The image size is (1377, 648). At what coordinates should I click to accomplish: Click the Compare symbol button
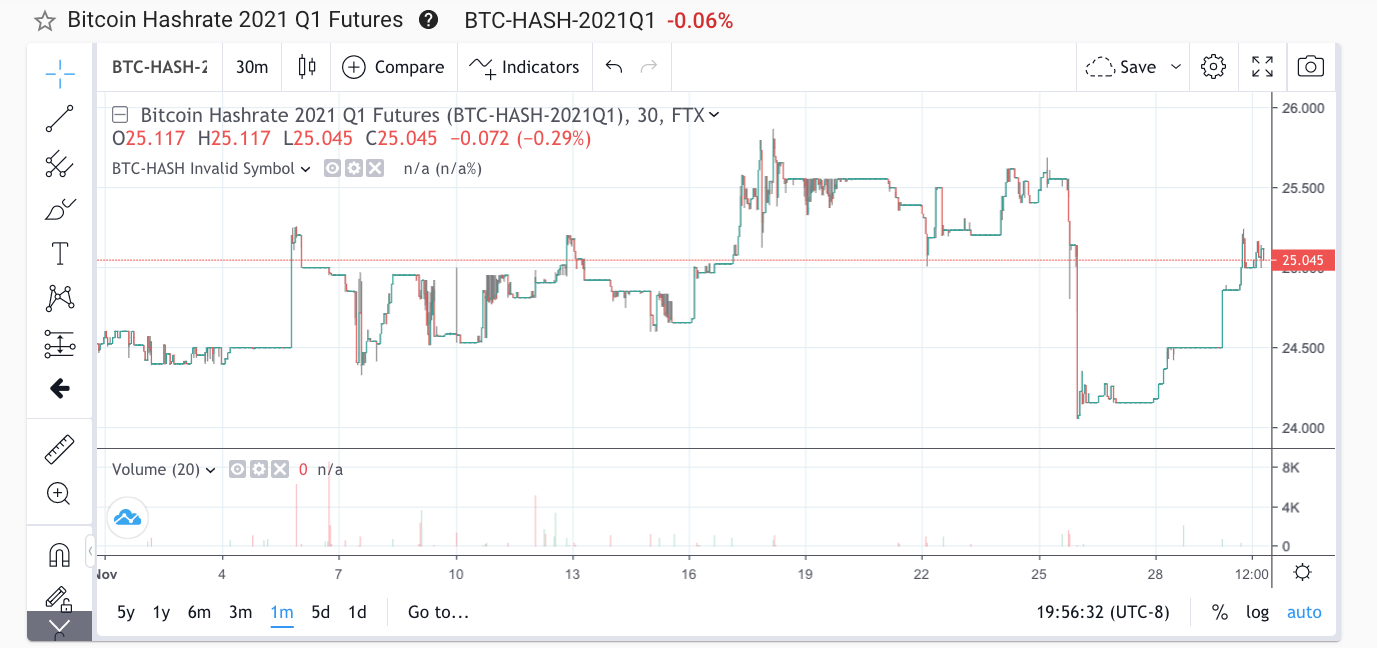tap(393, 67)
